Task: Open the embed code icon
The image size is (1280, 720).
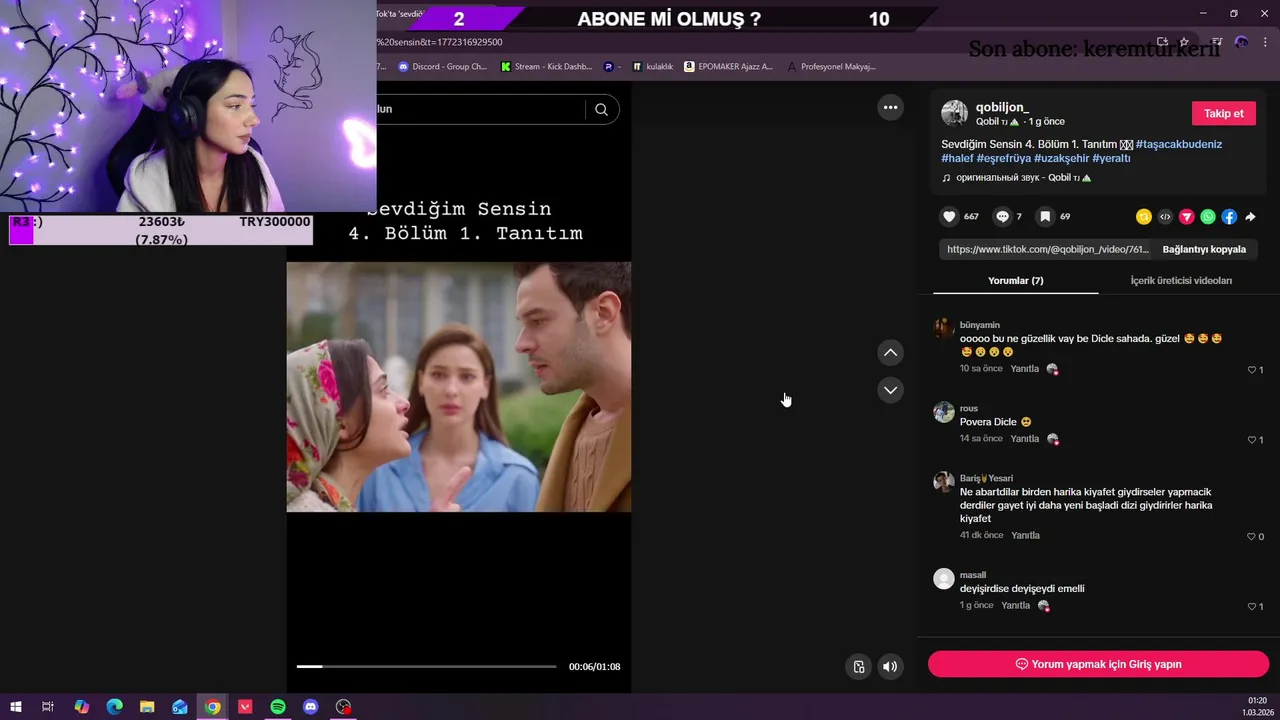Action: pos(1165,217)
